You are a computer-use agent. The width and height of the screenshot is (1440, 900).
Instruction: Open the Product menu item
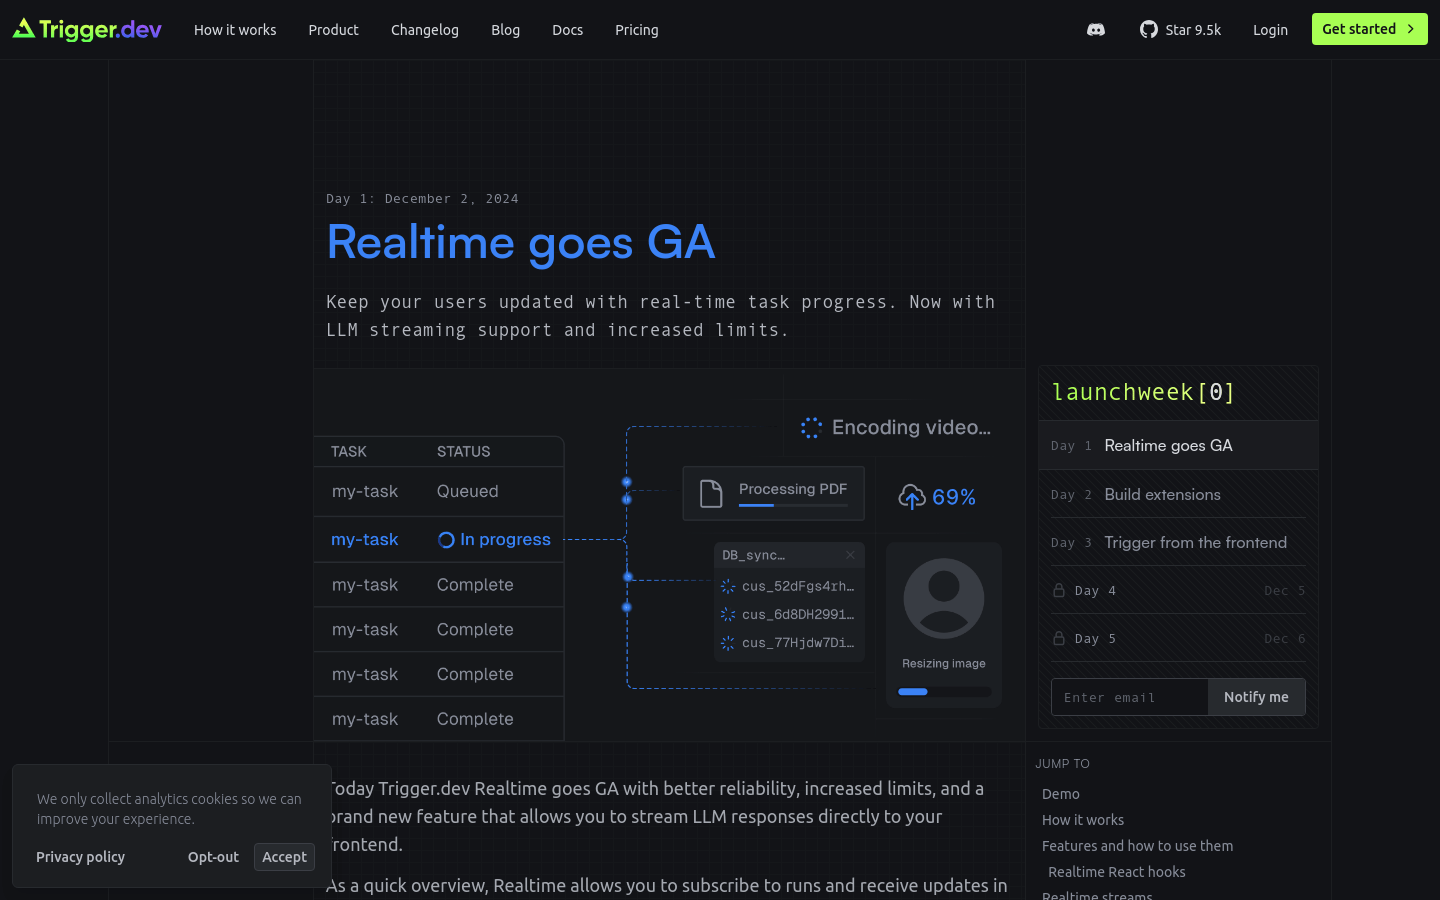pyautogui.click(x=333, y=30)
